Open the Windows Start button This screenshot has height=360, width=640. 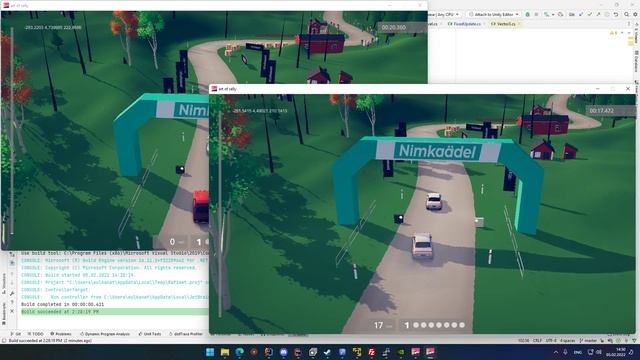pos(210,352)
